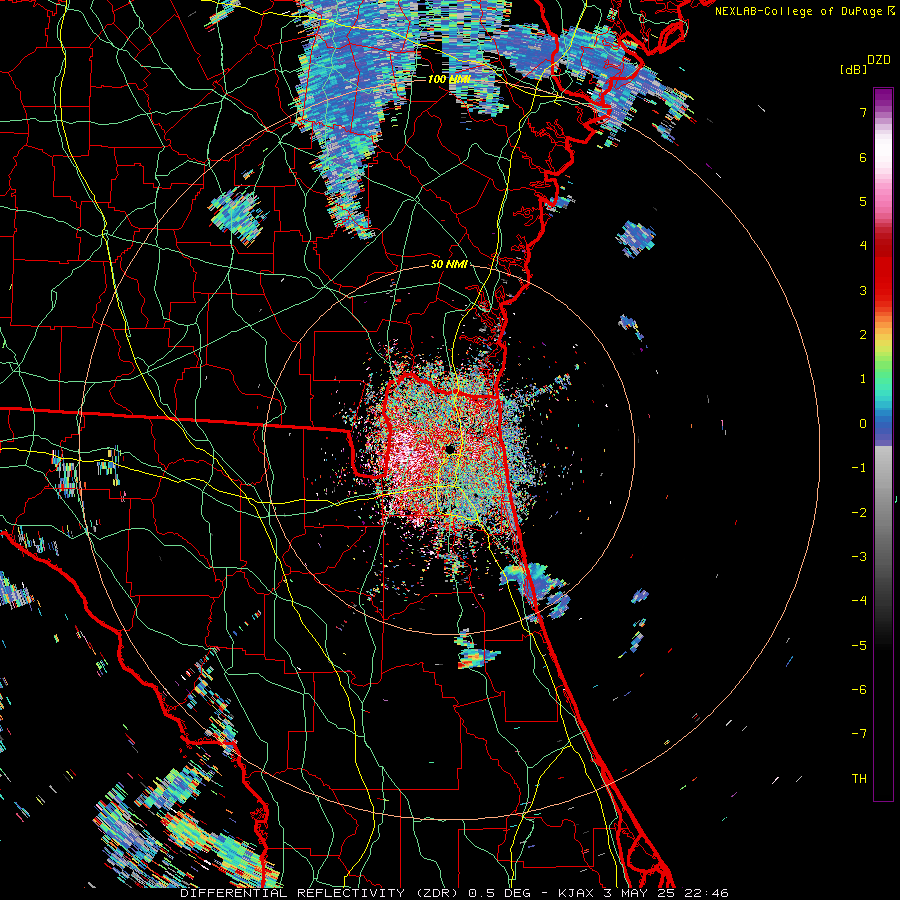Select the 0 value on the color scale
The height and width of the screenshot is (900, 900).
[x=863, y=424]
